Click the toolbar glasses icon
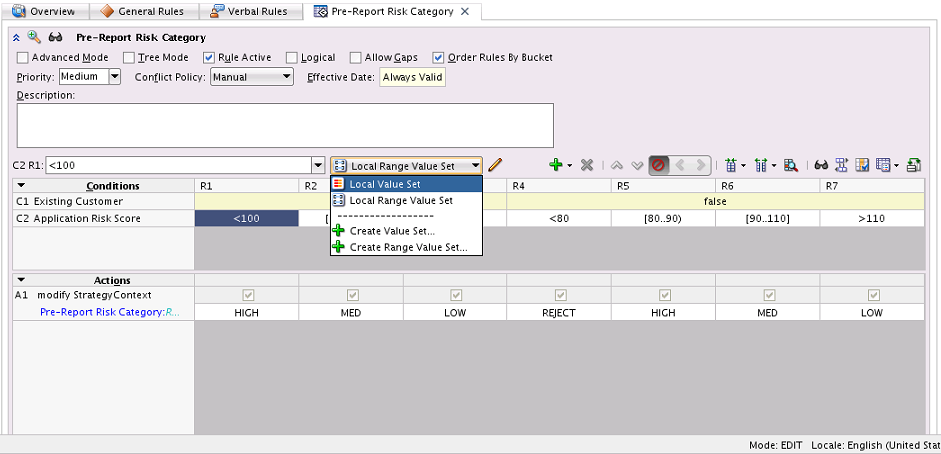The width and height of the screenshot is (941, 454). coord(822,165)
